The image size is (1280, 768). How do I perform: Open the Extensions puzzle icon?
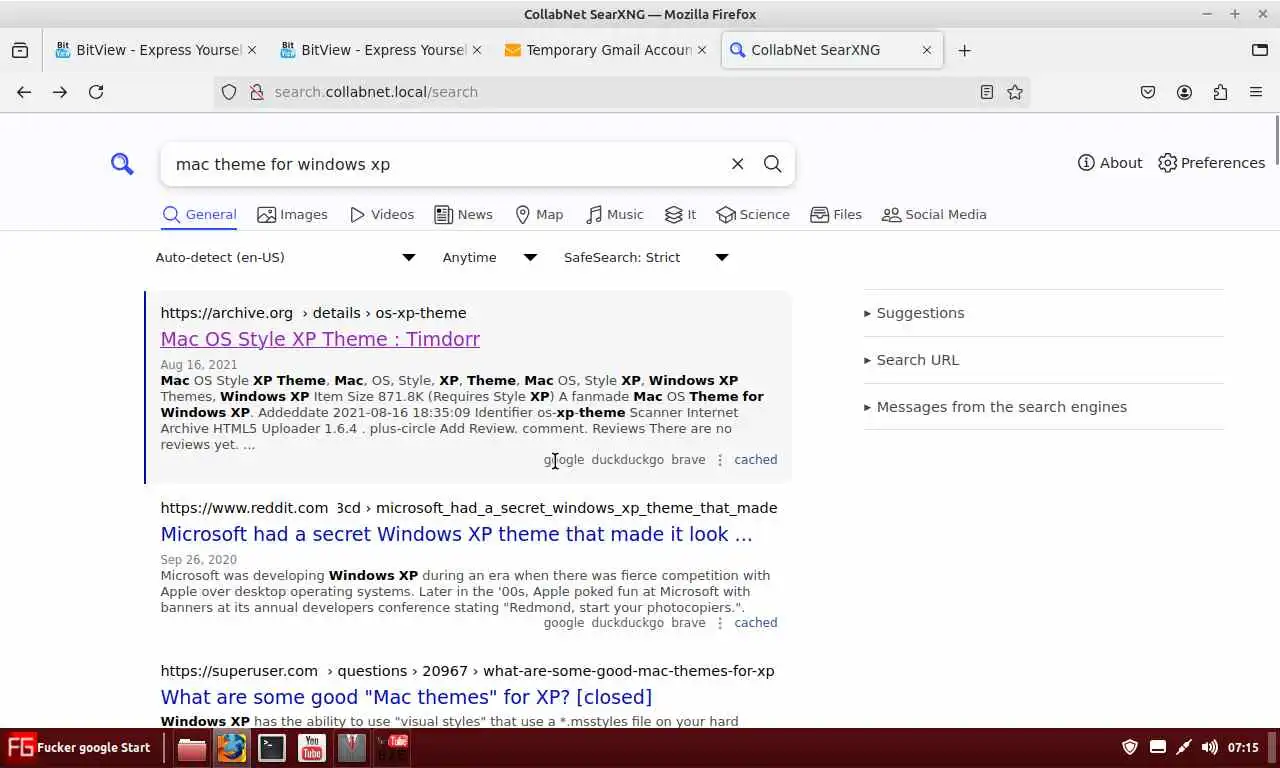[1220, 92]
